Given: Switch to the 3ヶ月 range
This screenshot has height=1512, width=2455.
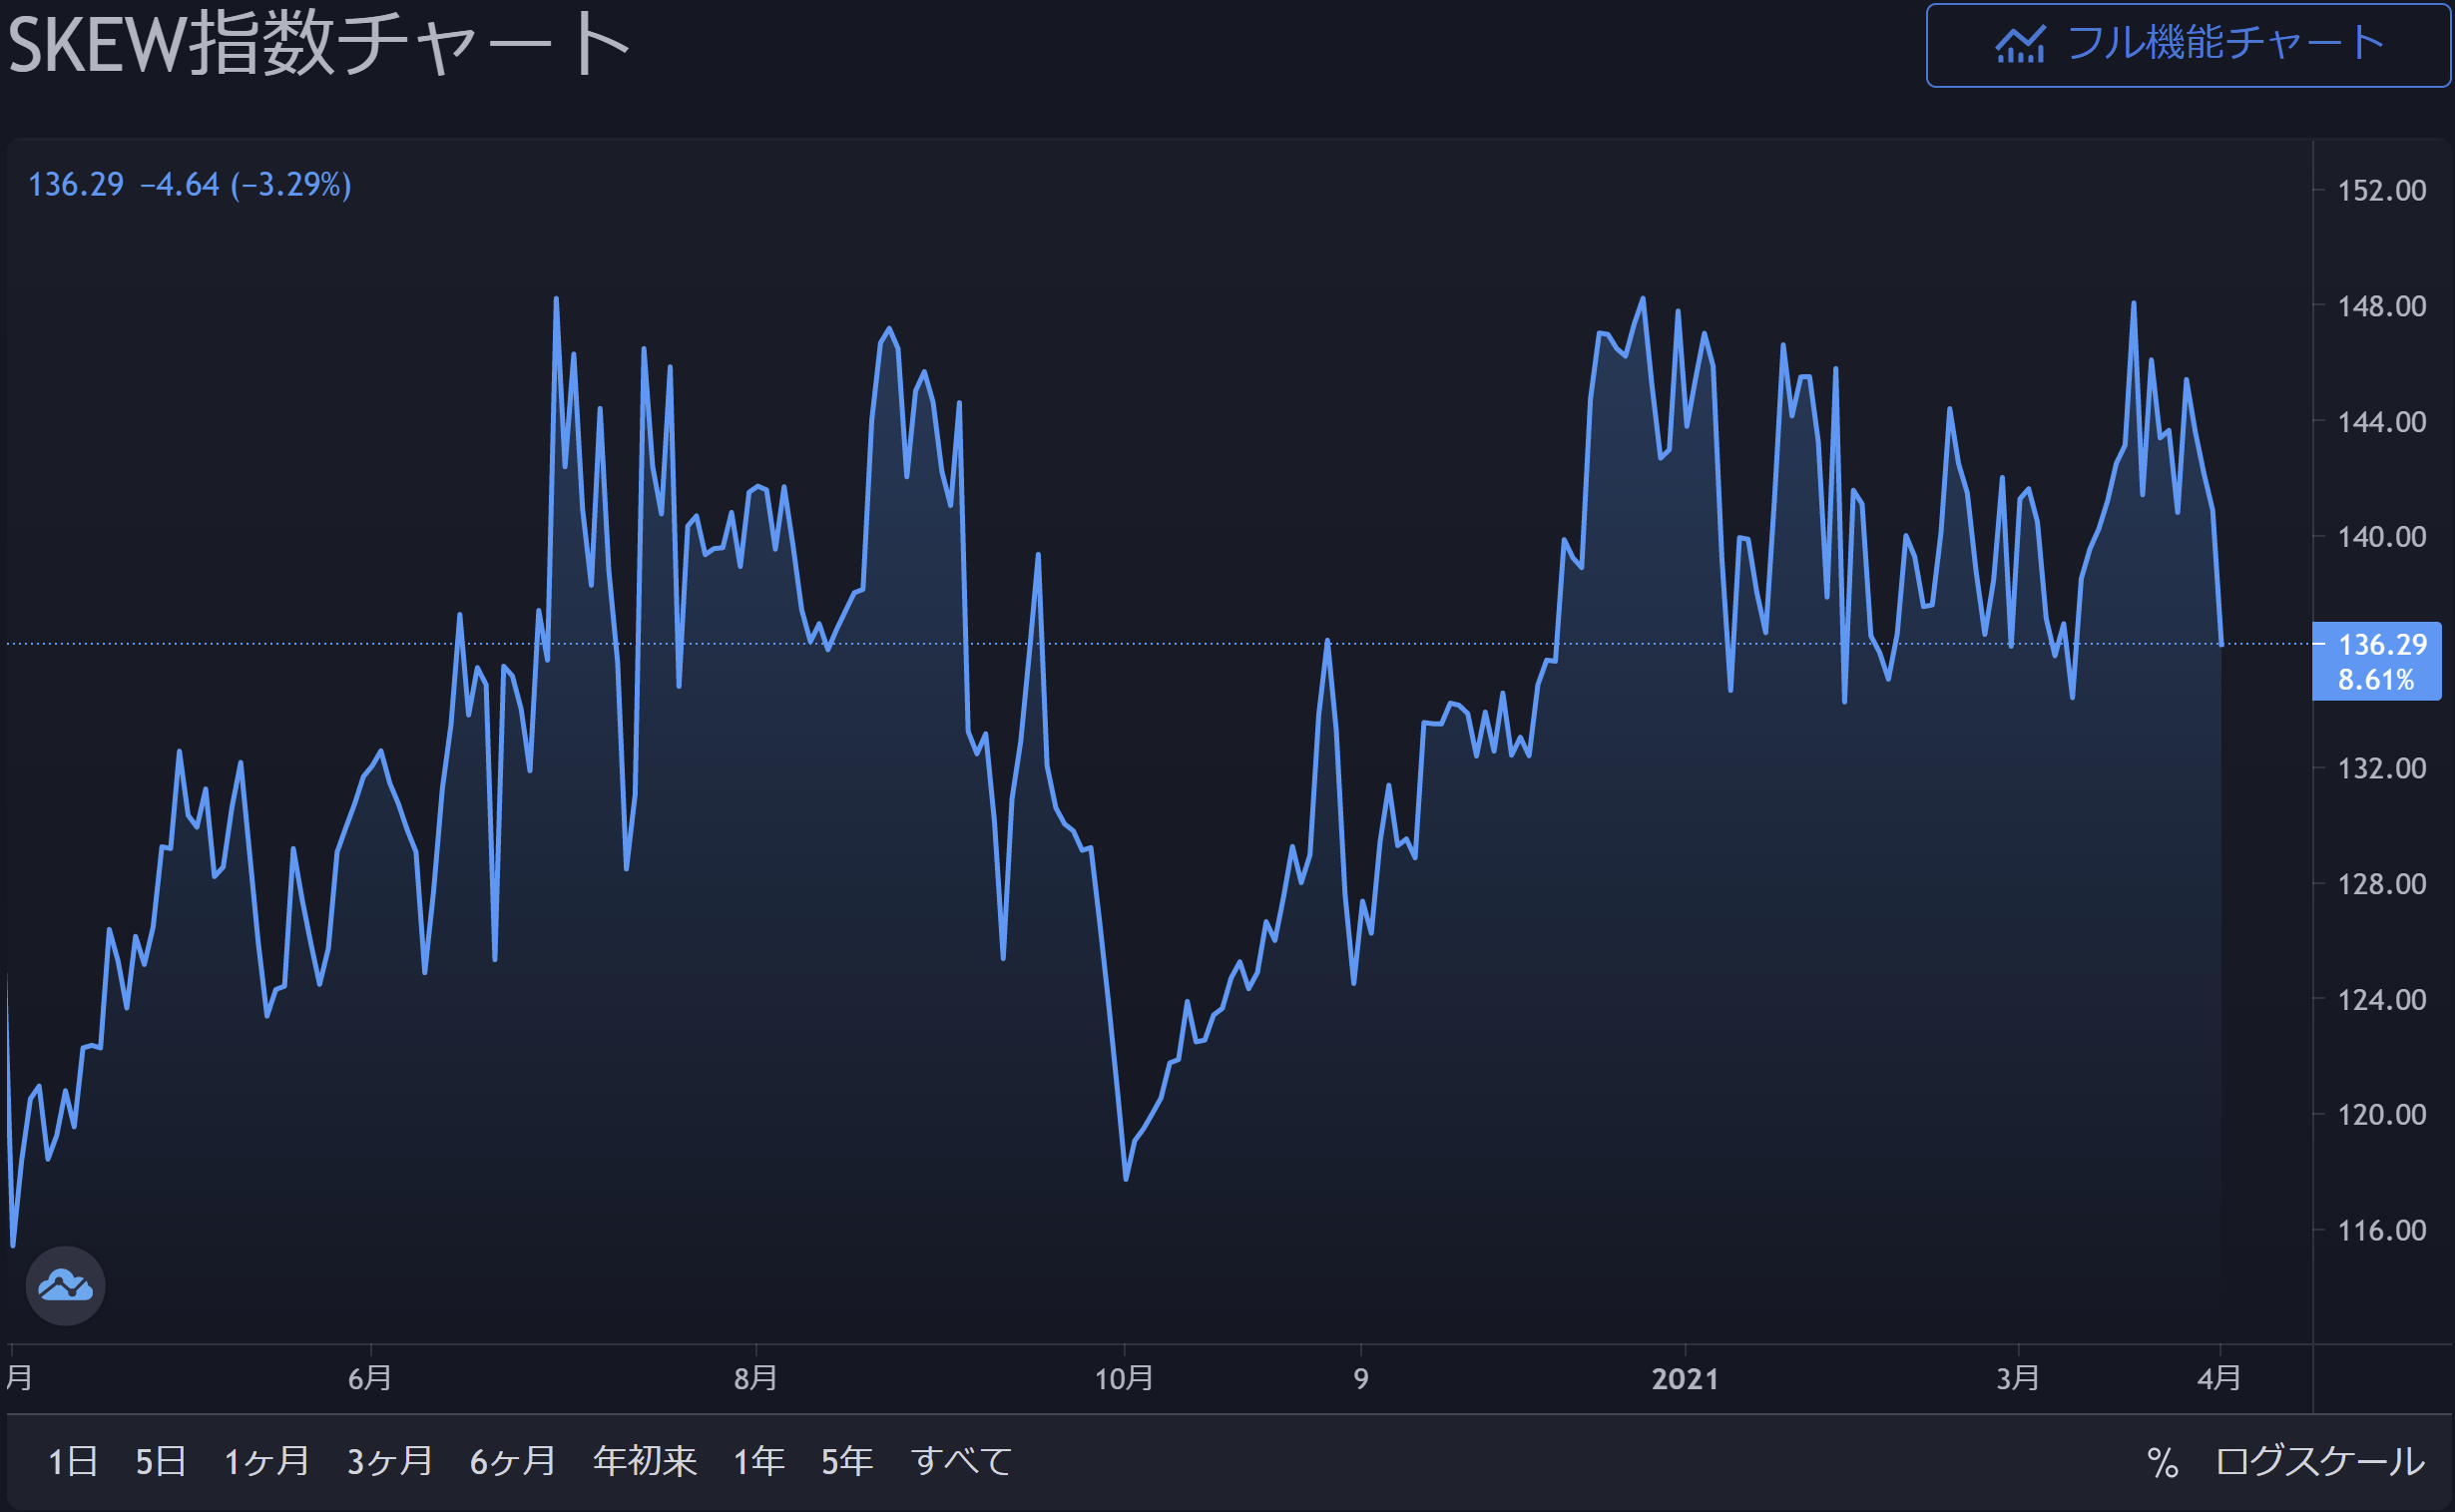Looking at the screenshot, I should click(389, 1462).
